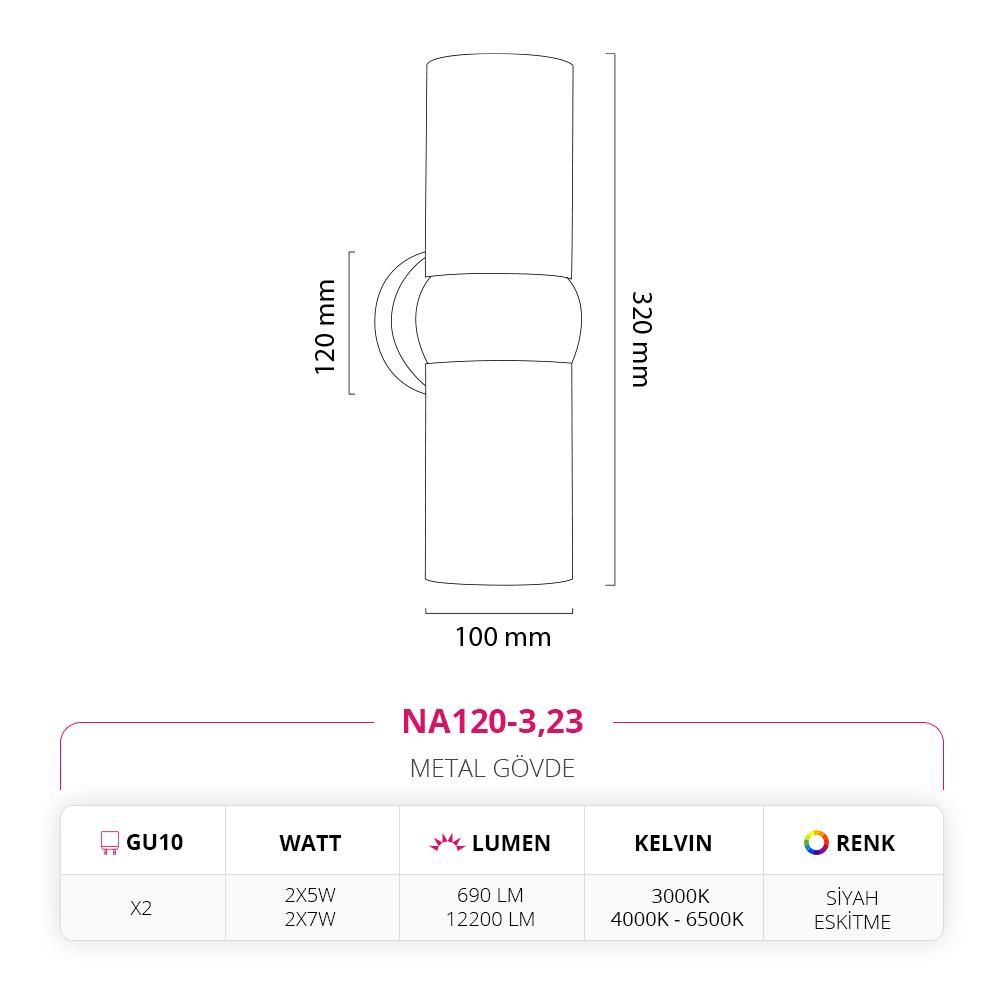Select the upper cylinder of the lamp drawing

point(499,165)
